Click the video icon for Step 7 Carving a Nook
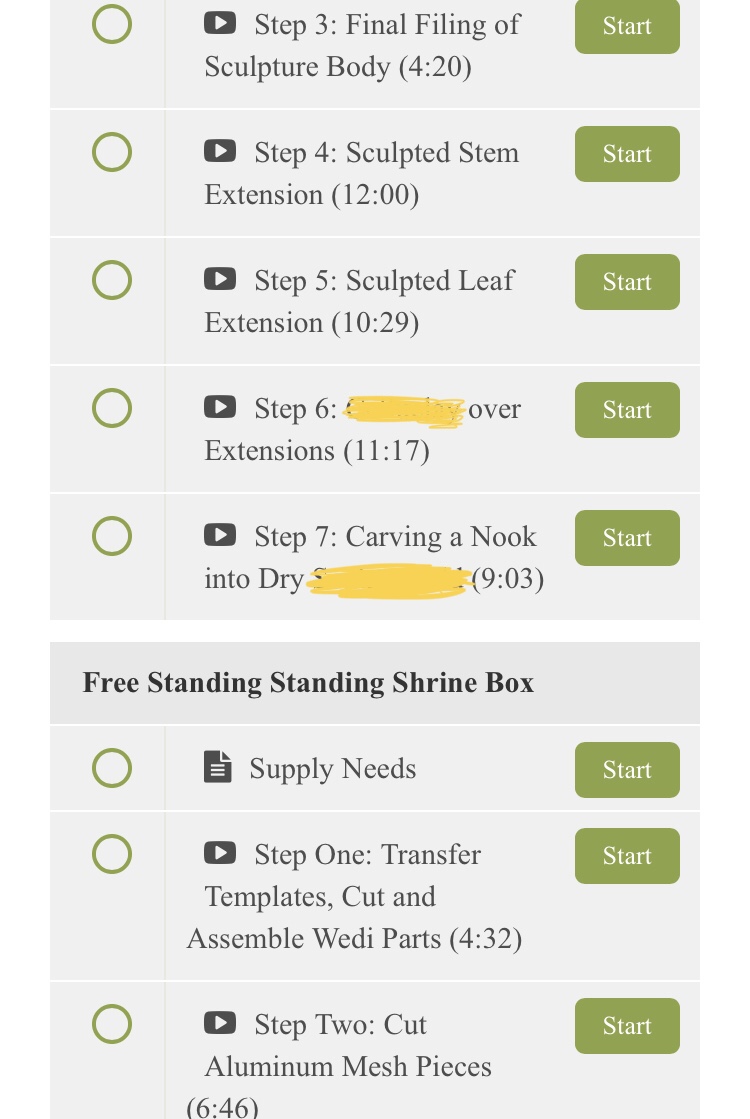The width and height of the screenshot is (750, 1119). pyautogui.click(x=220, y=535)
